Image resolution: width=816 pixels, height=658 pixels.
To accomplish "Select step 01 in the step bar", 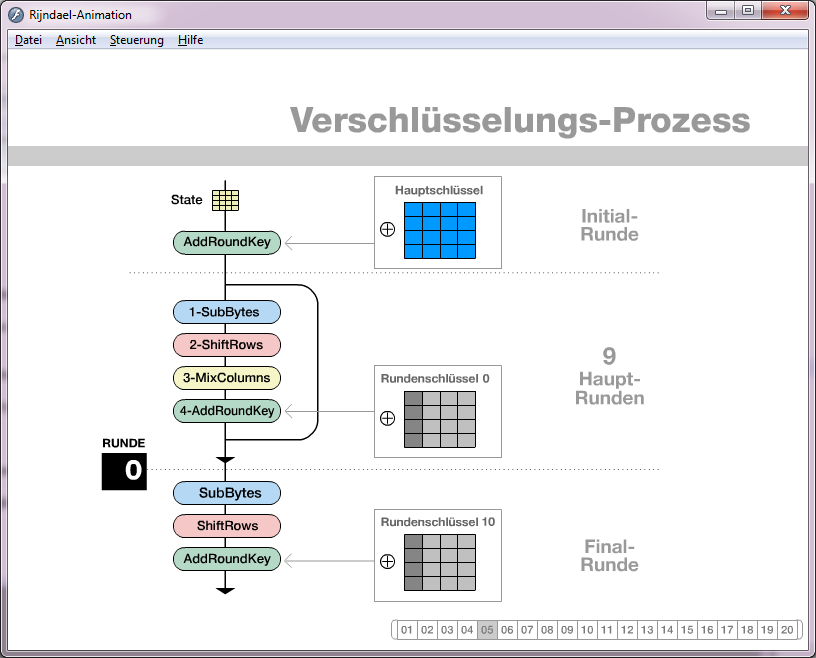I will [406, 630].
